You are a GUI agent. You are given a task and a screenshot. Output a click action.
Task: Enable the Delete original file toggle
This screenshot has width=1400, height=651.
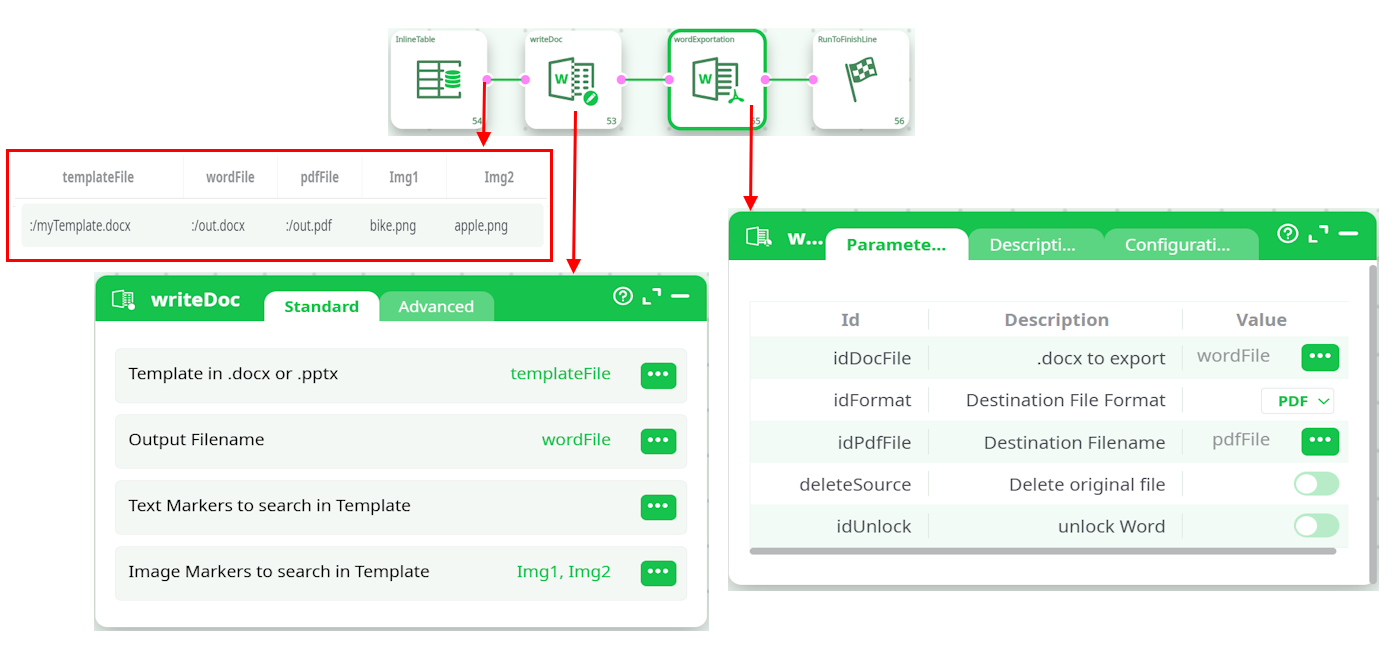click(1315, 484)
